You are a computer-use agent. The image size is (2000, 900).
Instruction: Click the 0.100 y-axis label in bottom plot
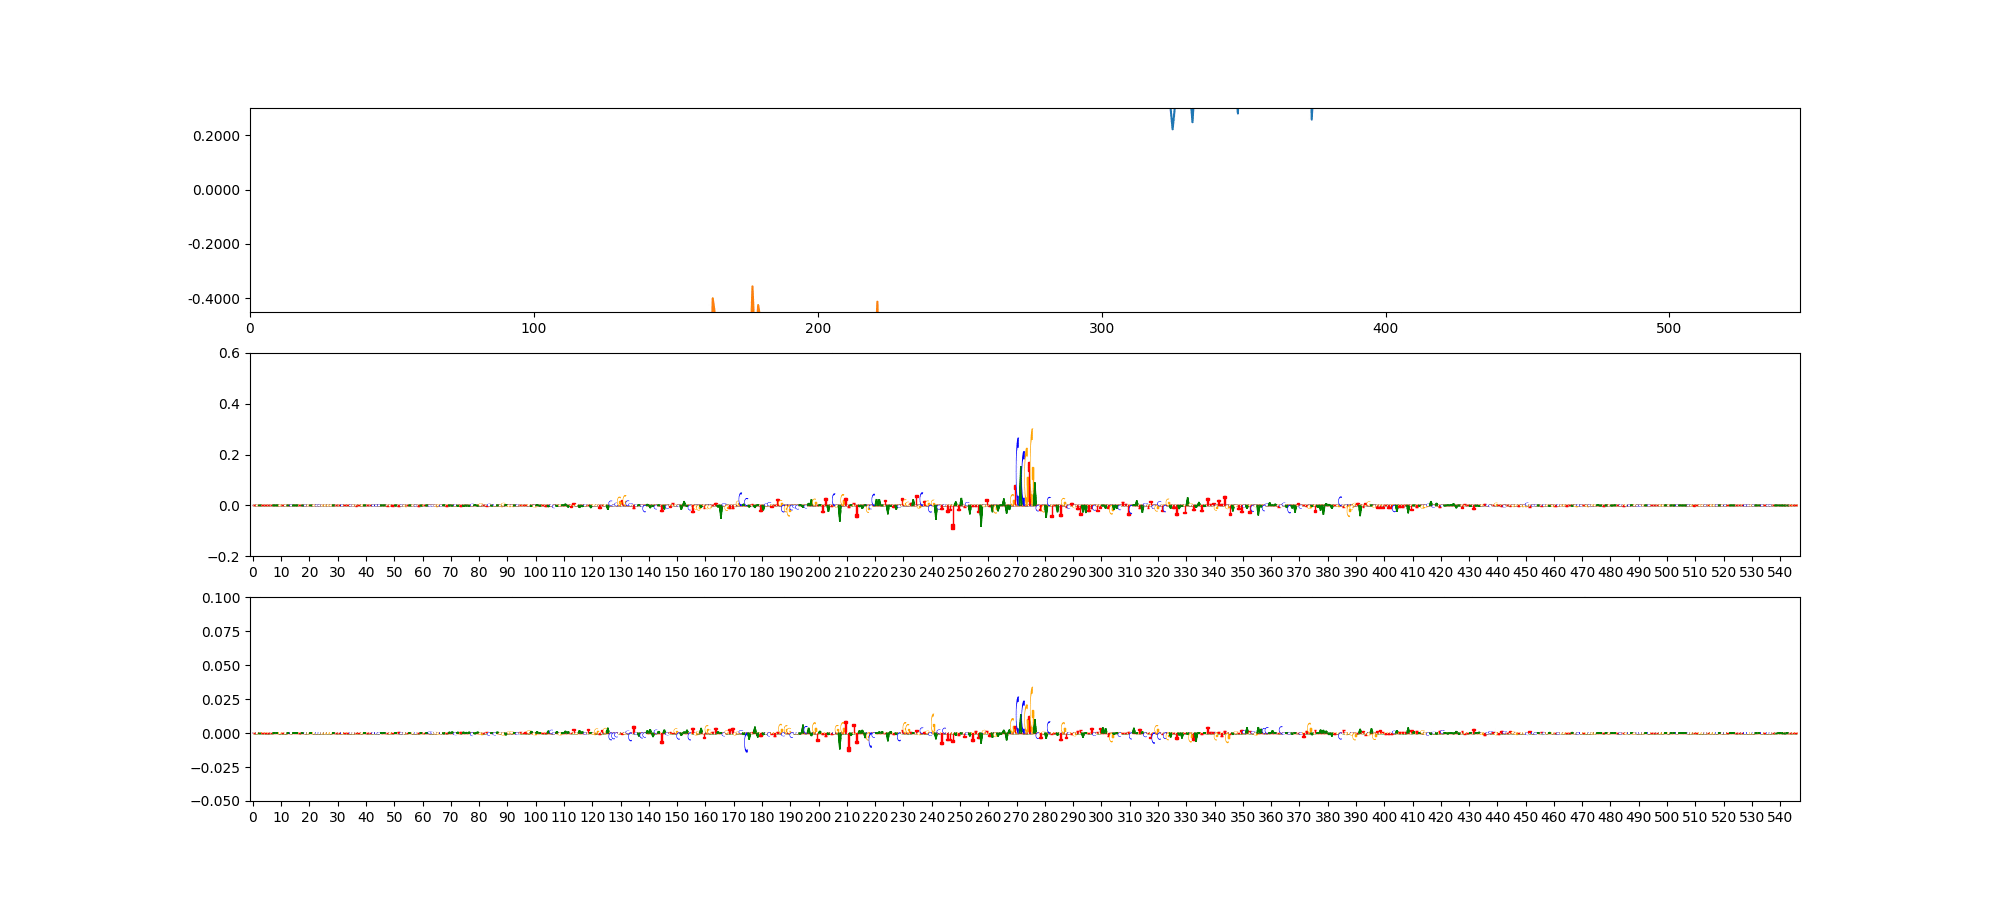tap(221, 598)
